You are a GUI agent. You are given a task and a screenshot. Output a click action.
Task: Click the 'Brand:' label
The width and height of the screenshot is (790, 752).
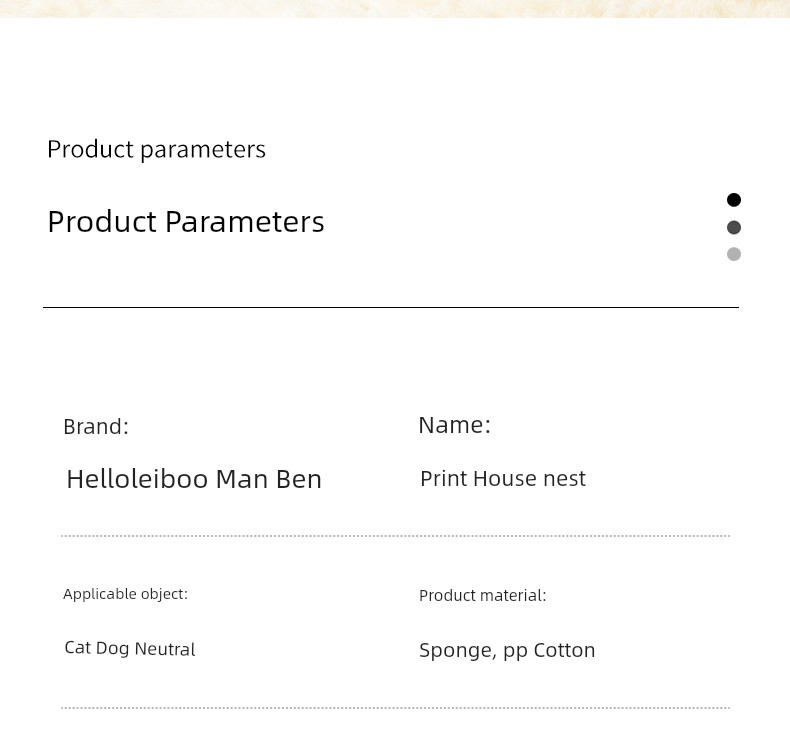pos(96,427)
